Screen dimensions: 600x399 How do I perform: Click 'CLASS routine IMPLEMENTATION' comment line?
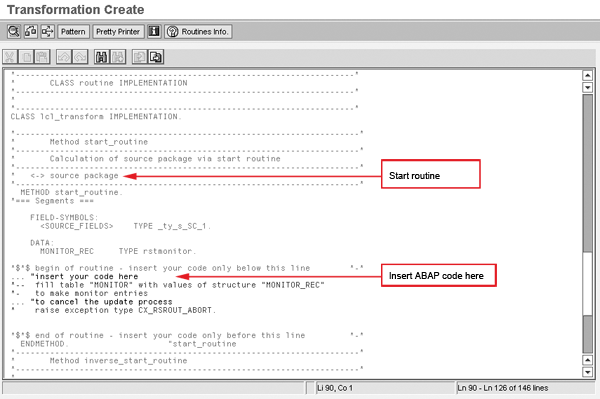(118, 83)
